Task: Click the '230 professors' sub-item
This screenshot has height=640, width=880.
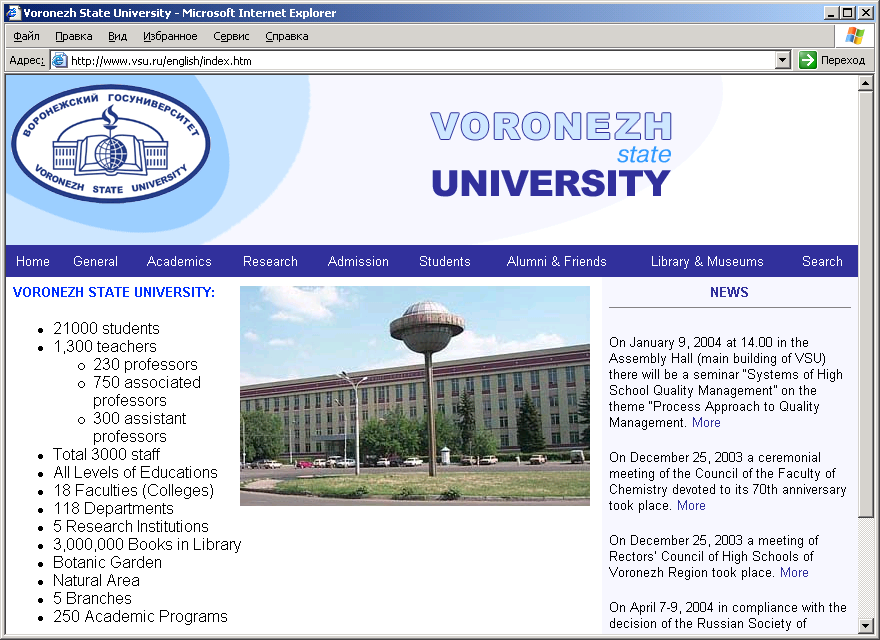Action: click(145, 364)
